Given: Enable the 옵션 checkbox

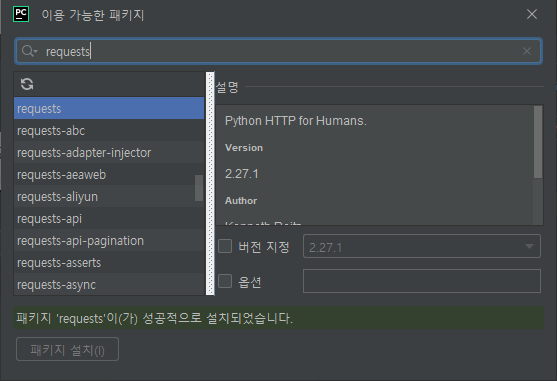Looking at the screenshot, I should pyautogui.click(x=225, y=281).
